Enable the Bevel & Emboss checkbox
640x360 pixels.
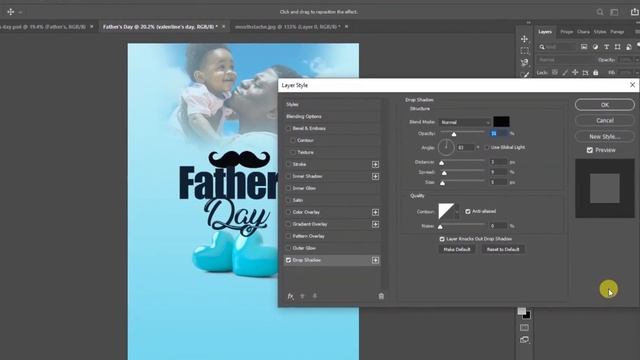click(x=289, y=128)
